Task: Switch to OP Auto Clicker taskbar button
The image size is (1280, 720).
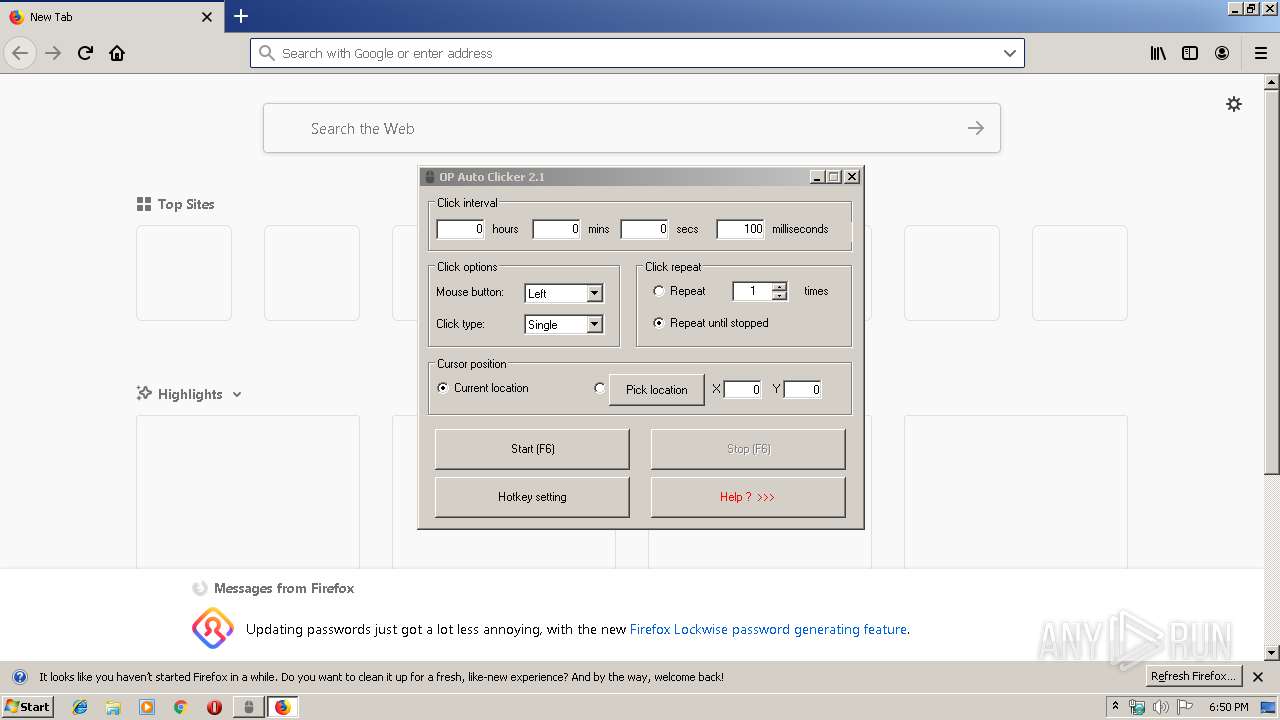Action: (249, 707)
